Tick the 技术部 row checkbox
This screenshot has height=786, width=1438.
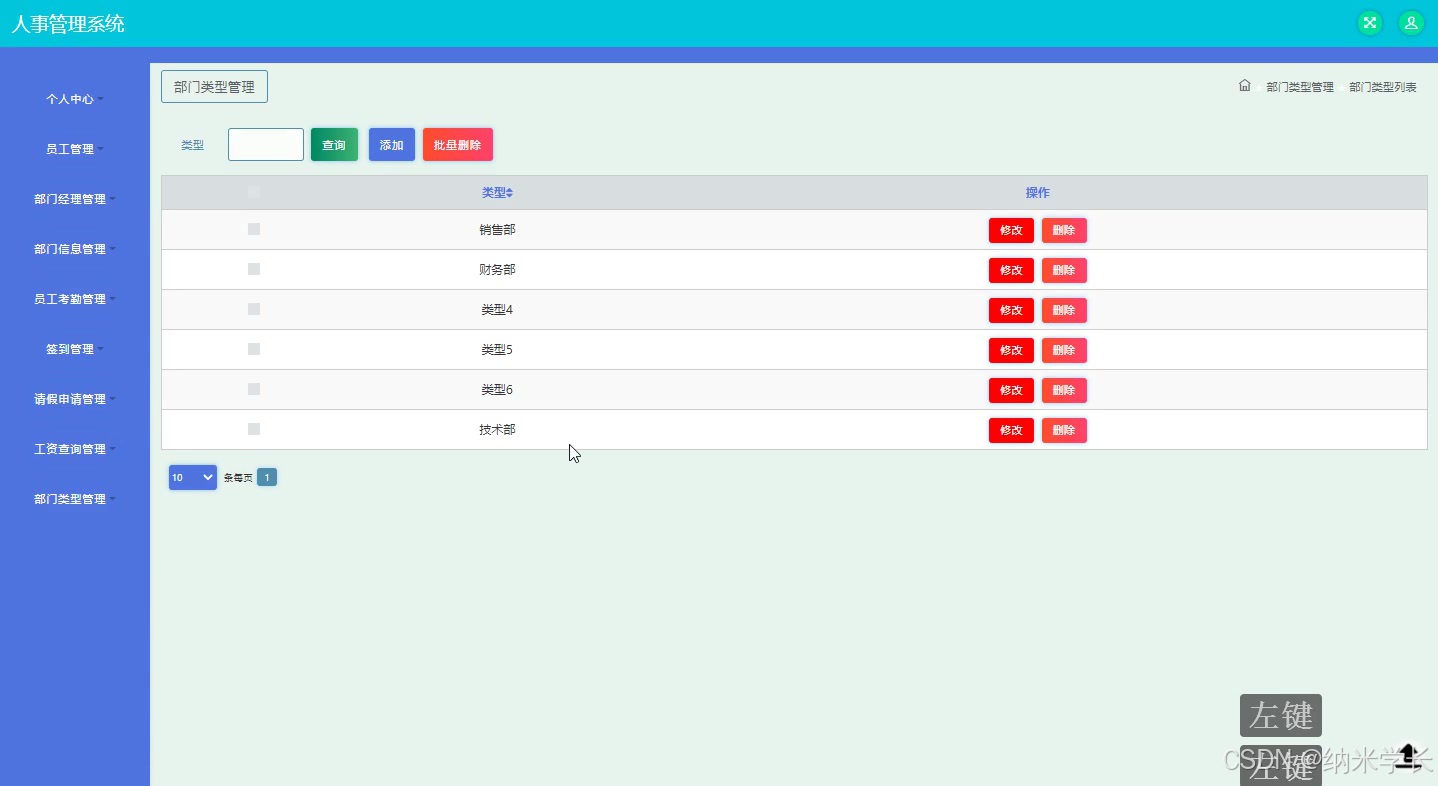point(254,429)
